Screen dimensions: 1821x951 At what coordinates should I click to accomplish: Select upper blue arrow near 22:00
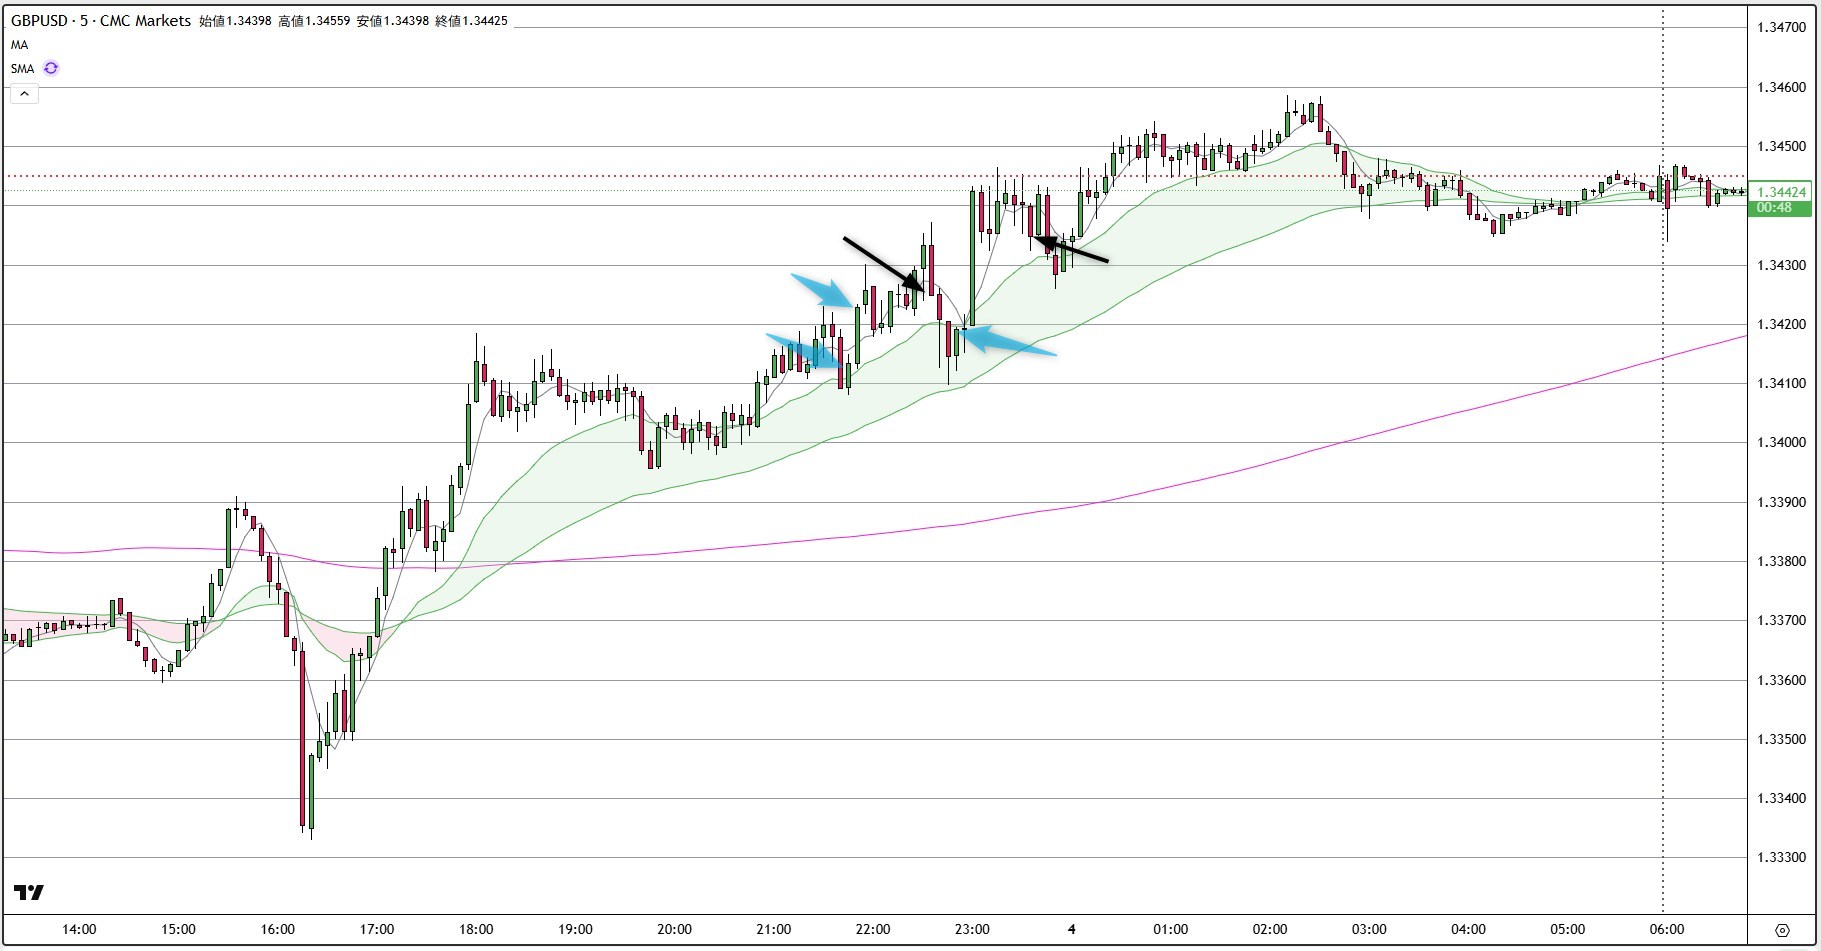822,290
